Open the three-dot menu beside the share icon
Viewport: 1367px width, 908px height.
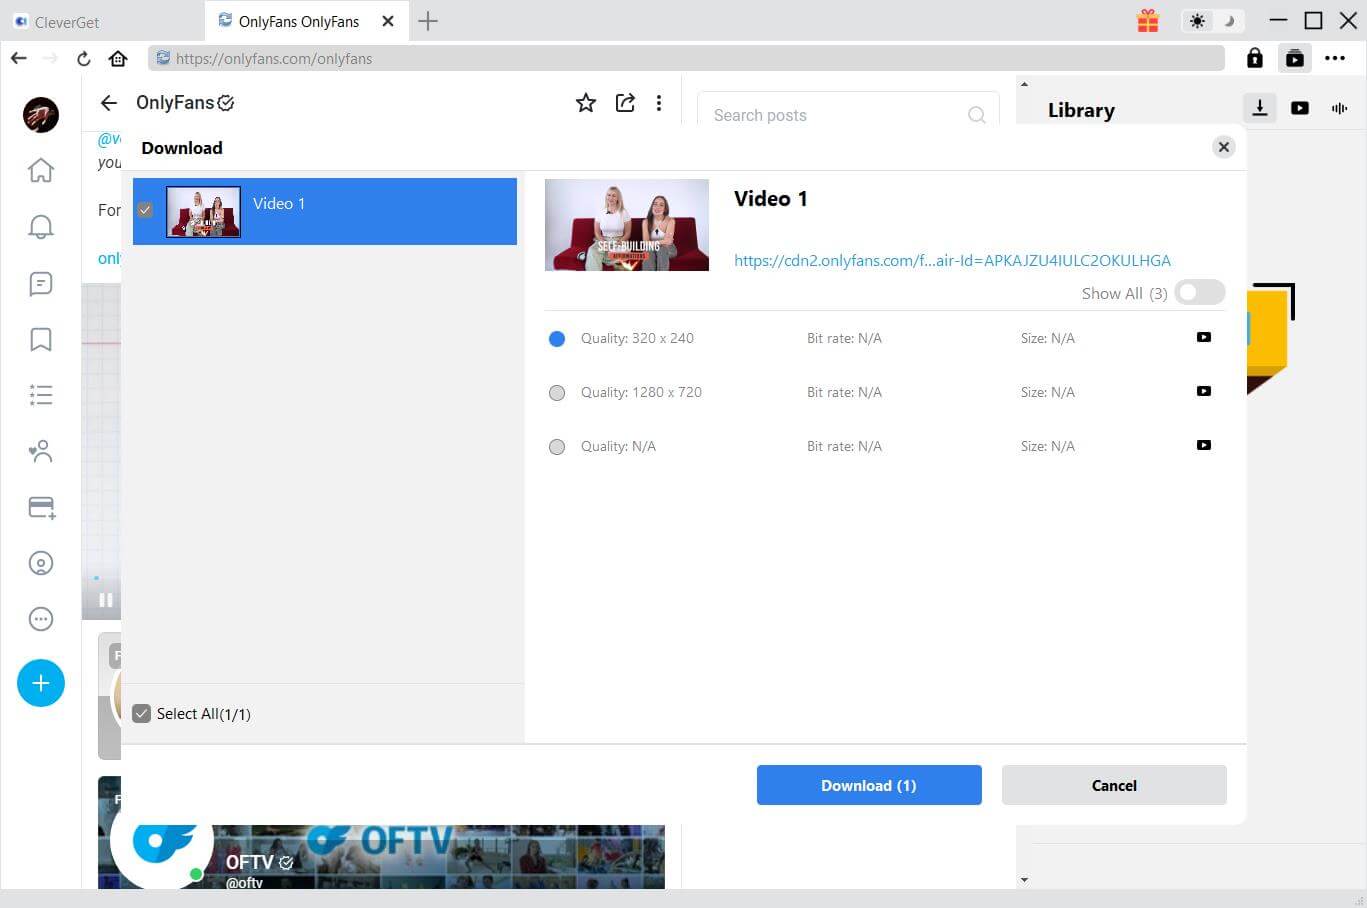click(658, 103)
